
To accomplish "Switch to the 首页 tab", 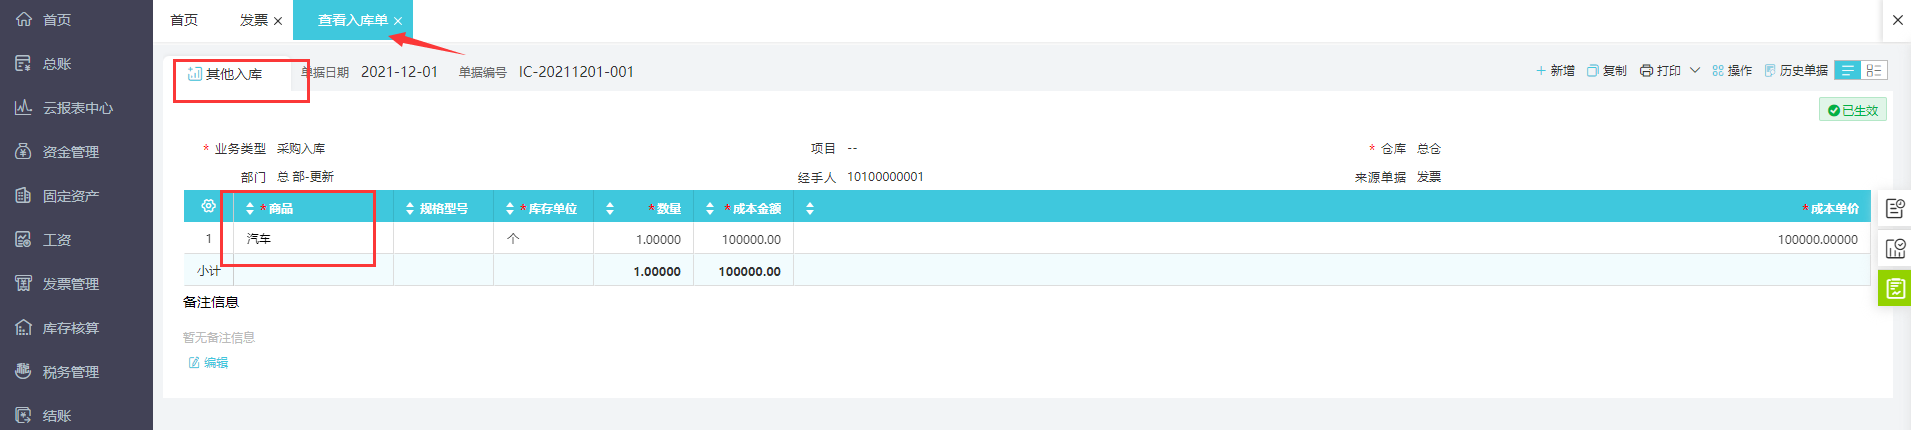I will 184,20.
